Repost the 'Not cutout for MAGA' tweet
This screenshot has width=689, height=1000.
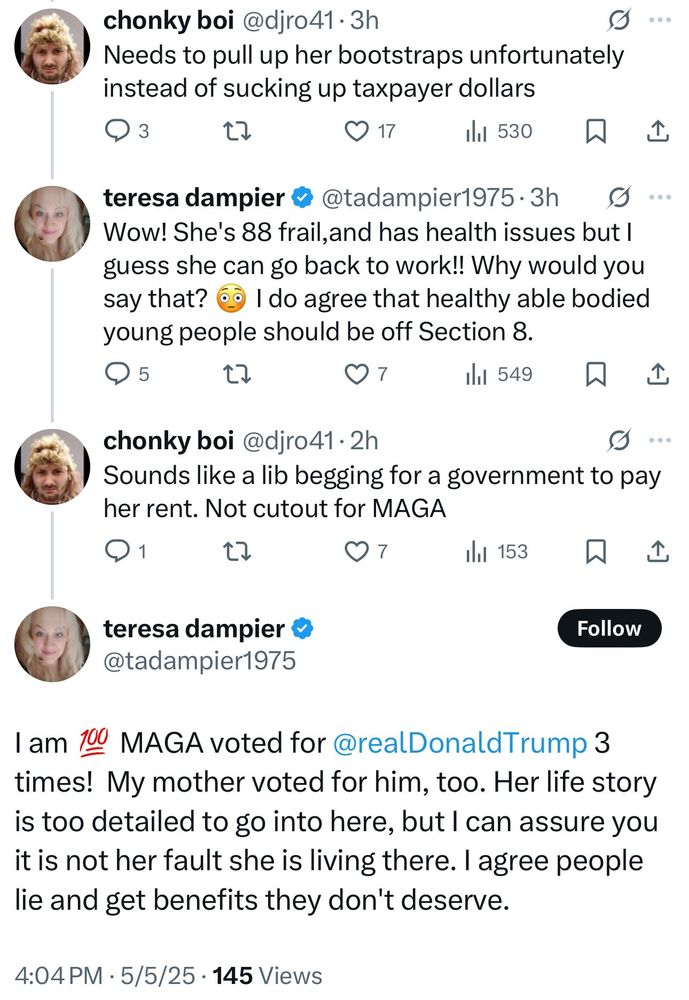[233, 551]
